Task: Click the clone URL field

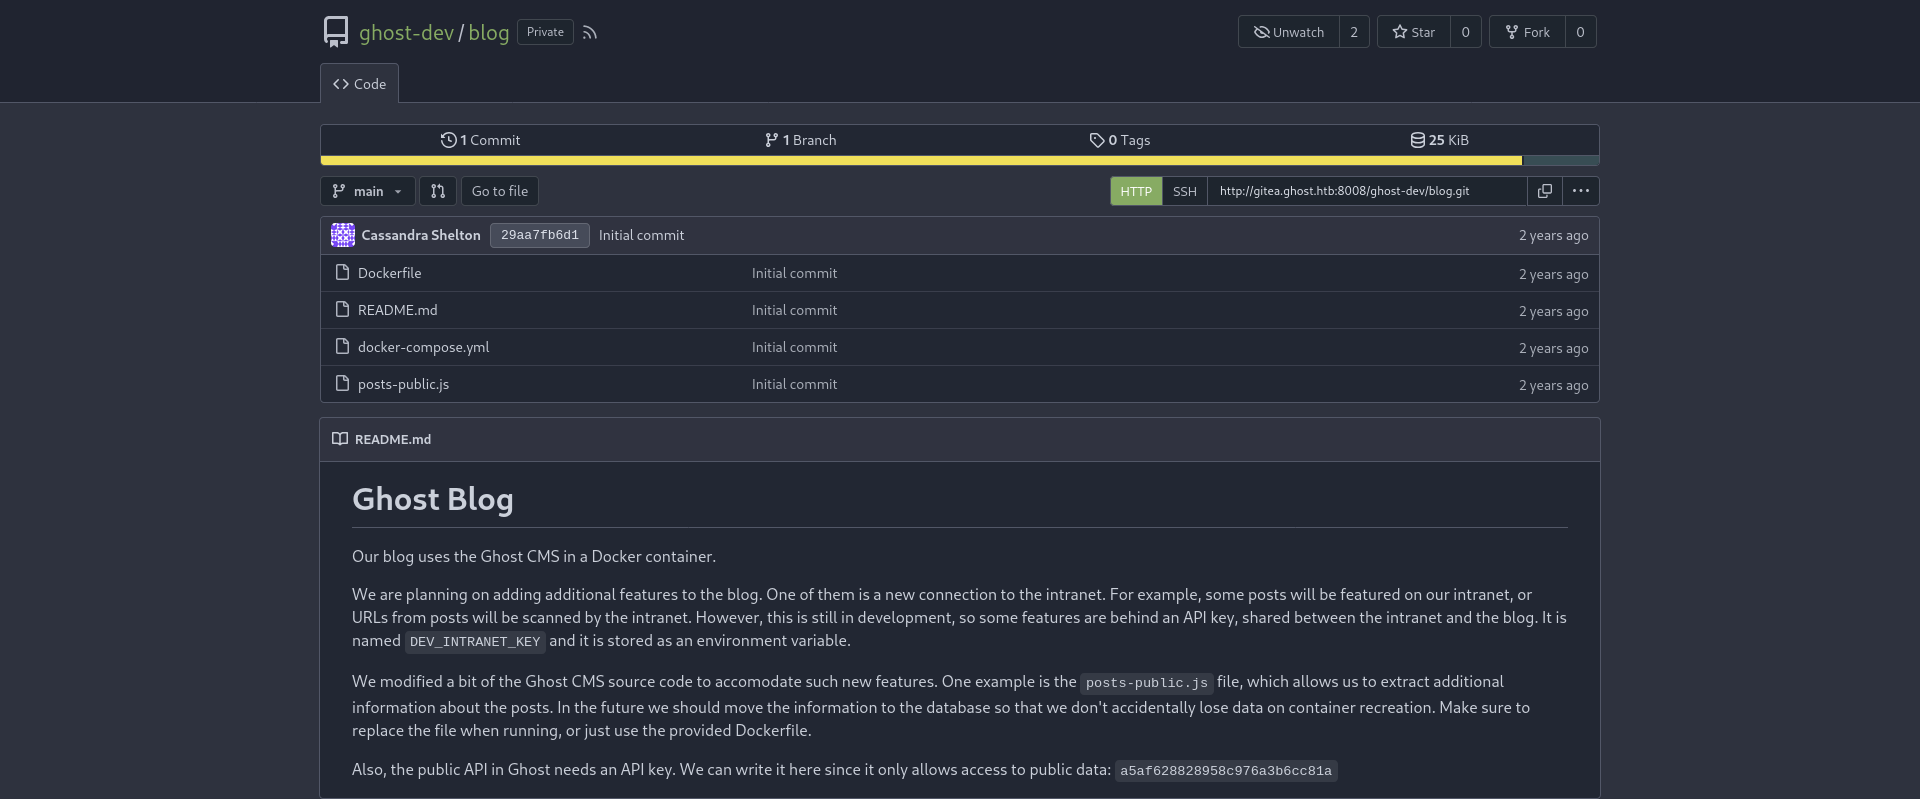Action: tap(1367, 191)
